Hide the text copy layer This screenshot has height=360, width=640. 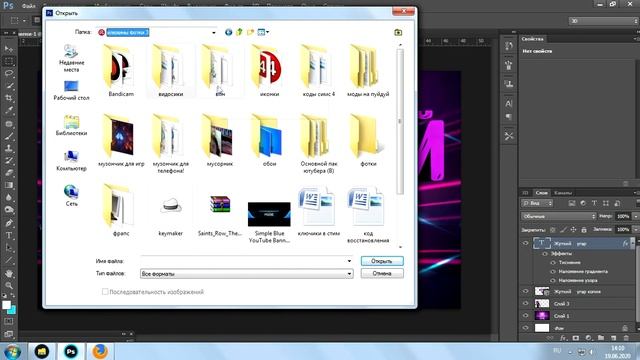pos(525,291)
